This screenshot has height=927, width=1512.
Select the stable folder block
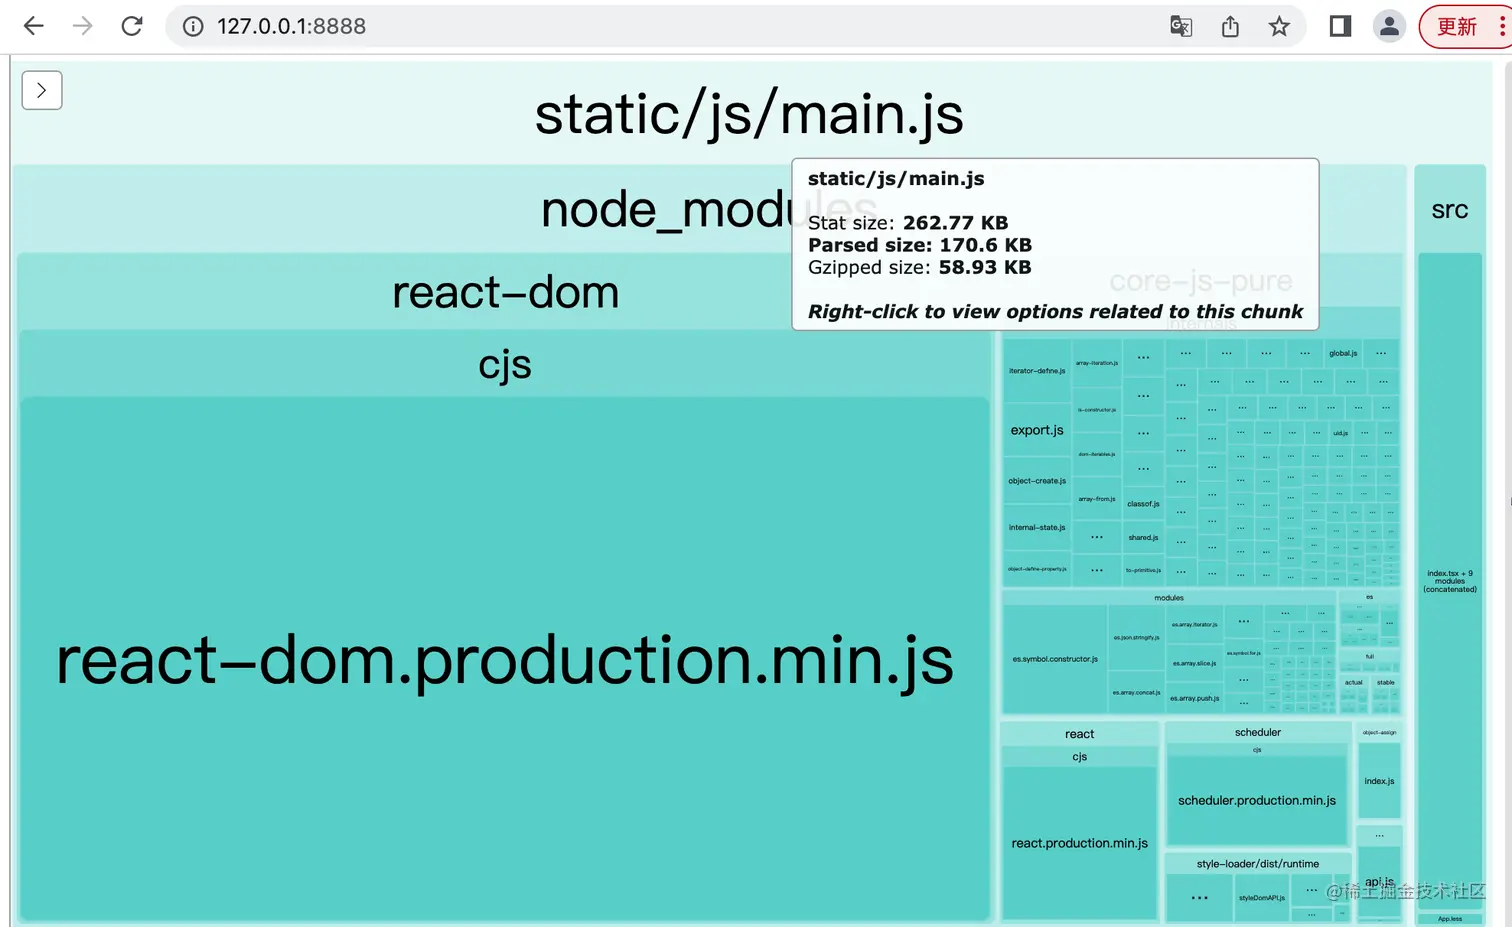pyautogui.click(x=1385, y=683)
